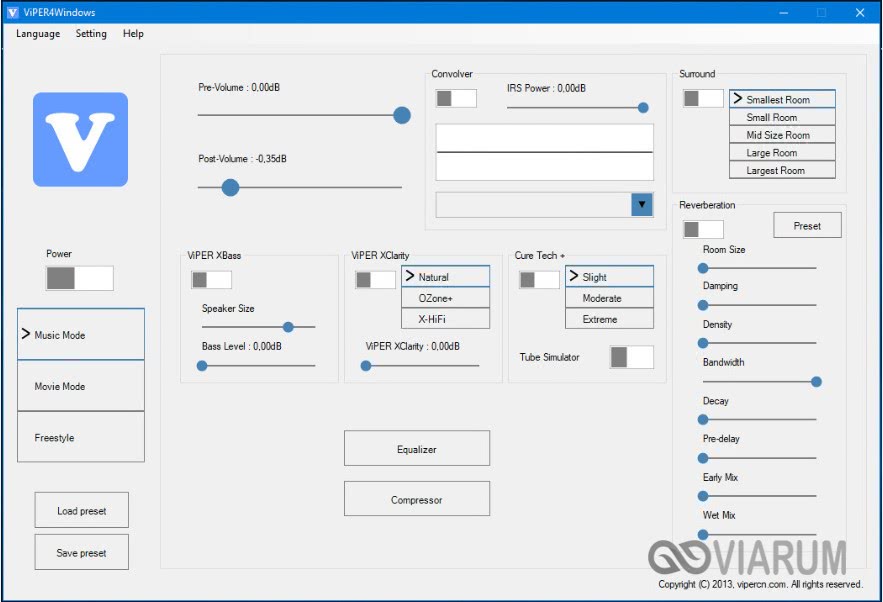Click the ViPER4Windows logo image

(x=80, y=140)
